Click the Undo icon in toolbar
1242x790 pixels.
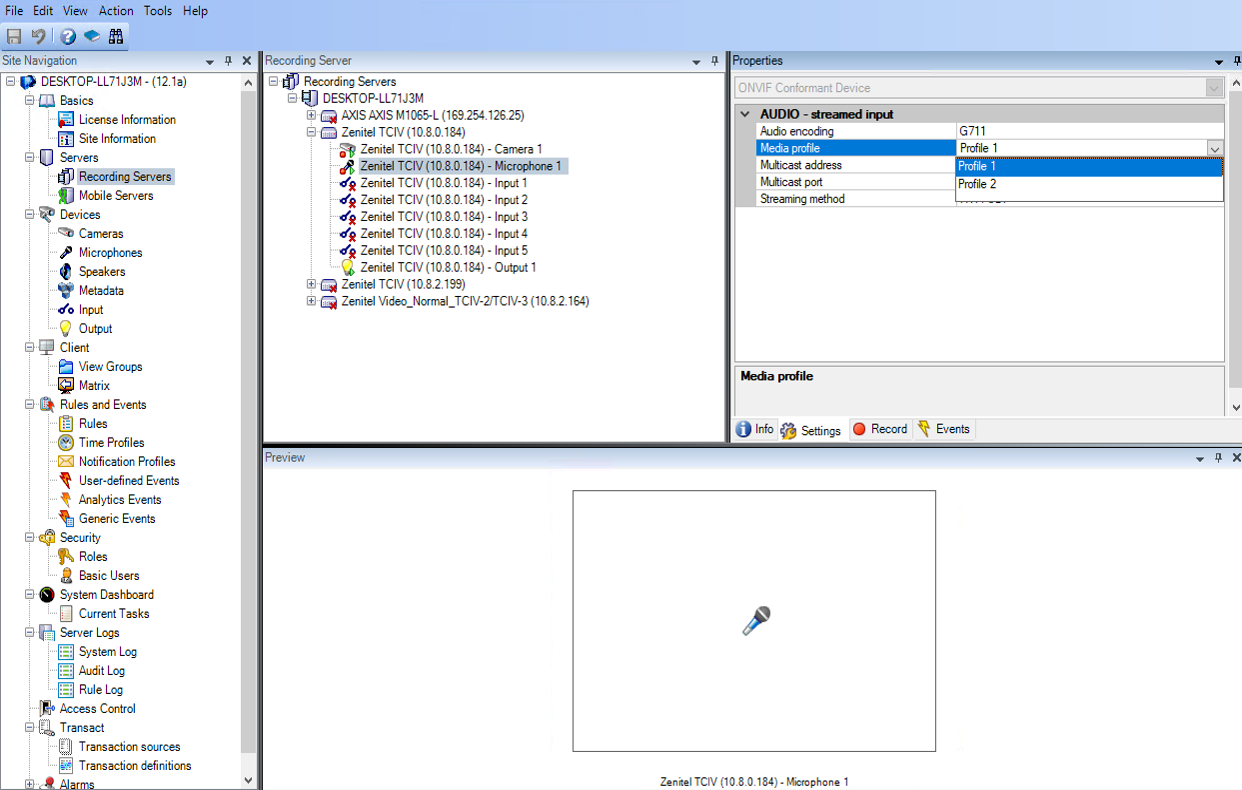pos(38,36)
